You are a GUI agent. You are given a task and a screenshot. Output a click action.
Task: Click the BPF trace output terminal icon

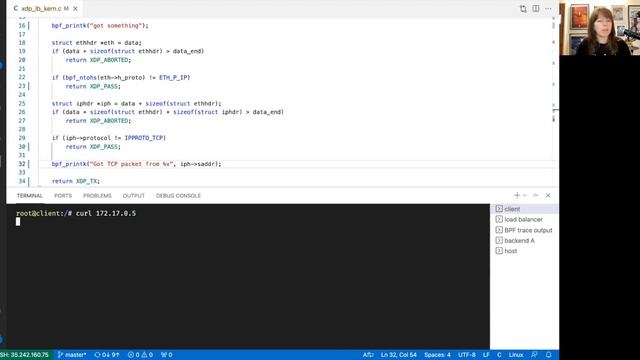499,230
